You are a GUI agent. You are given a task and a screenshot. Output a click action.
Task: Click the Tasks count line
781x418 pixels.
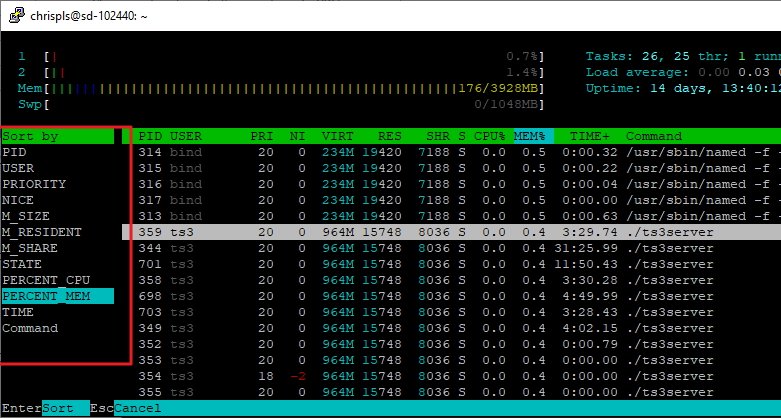[x=683, y=56]
